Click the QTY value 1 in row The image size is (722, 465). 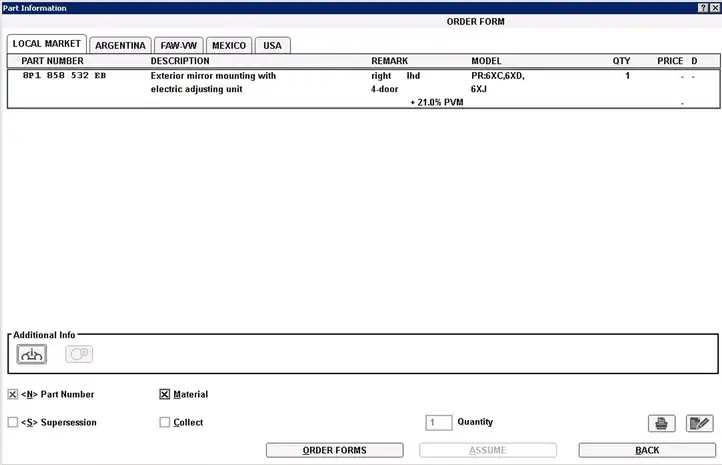coord(627,76)
